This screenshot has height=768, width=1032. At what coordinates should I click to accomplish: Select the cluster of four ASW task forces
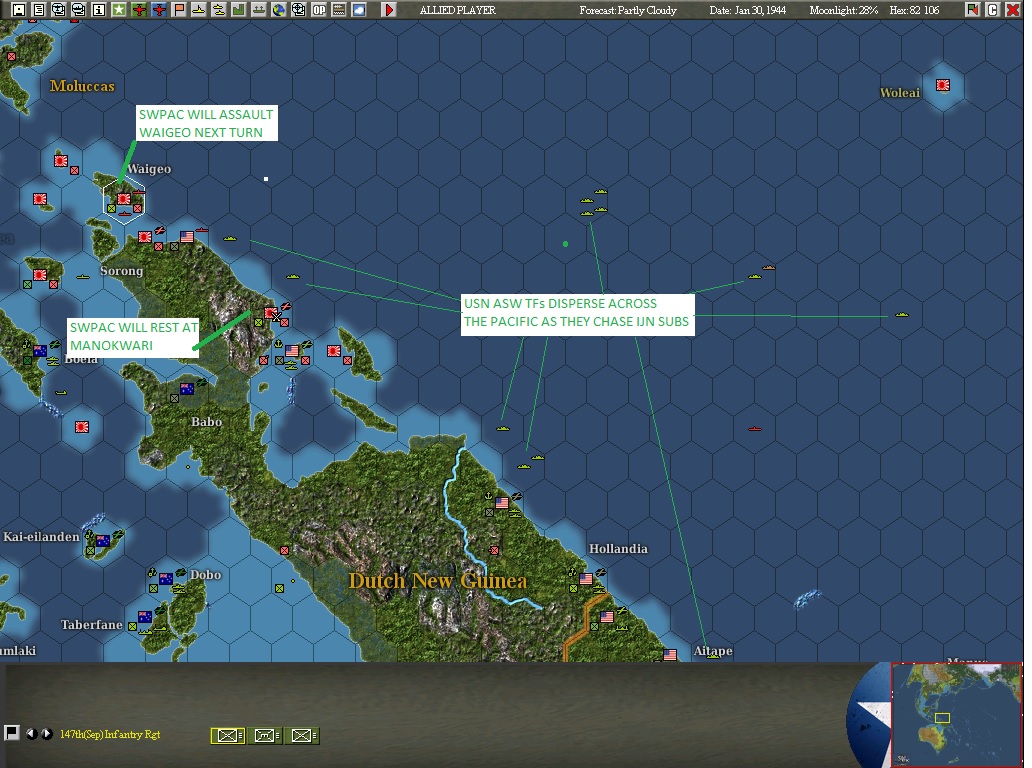point(594,203)
